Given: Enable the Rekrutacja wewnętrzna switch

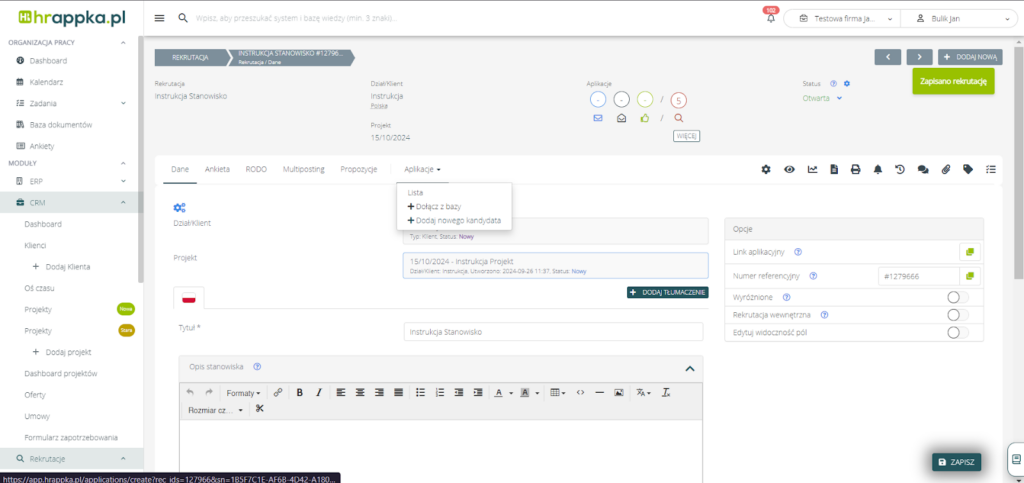Looking at the screenshot, I should pyautogui.click(x=956, y=314).
